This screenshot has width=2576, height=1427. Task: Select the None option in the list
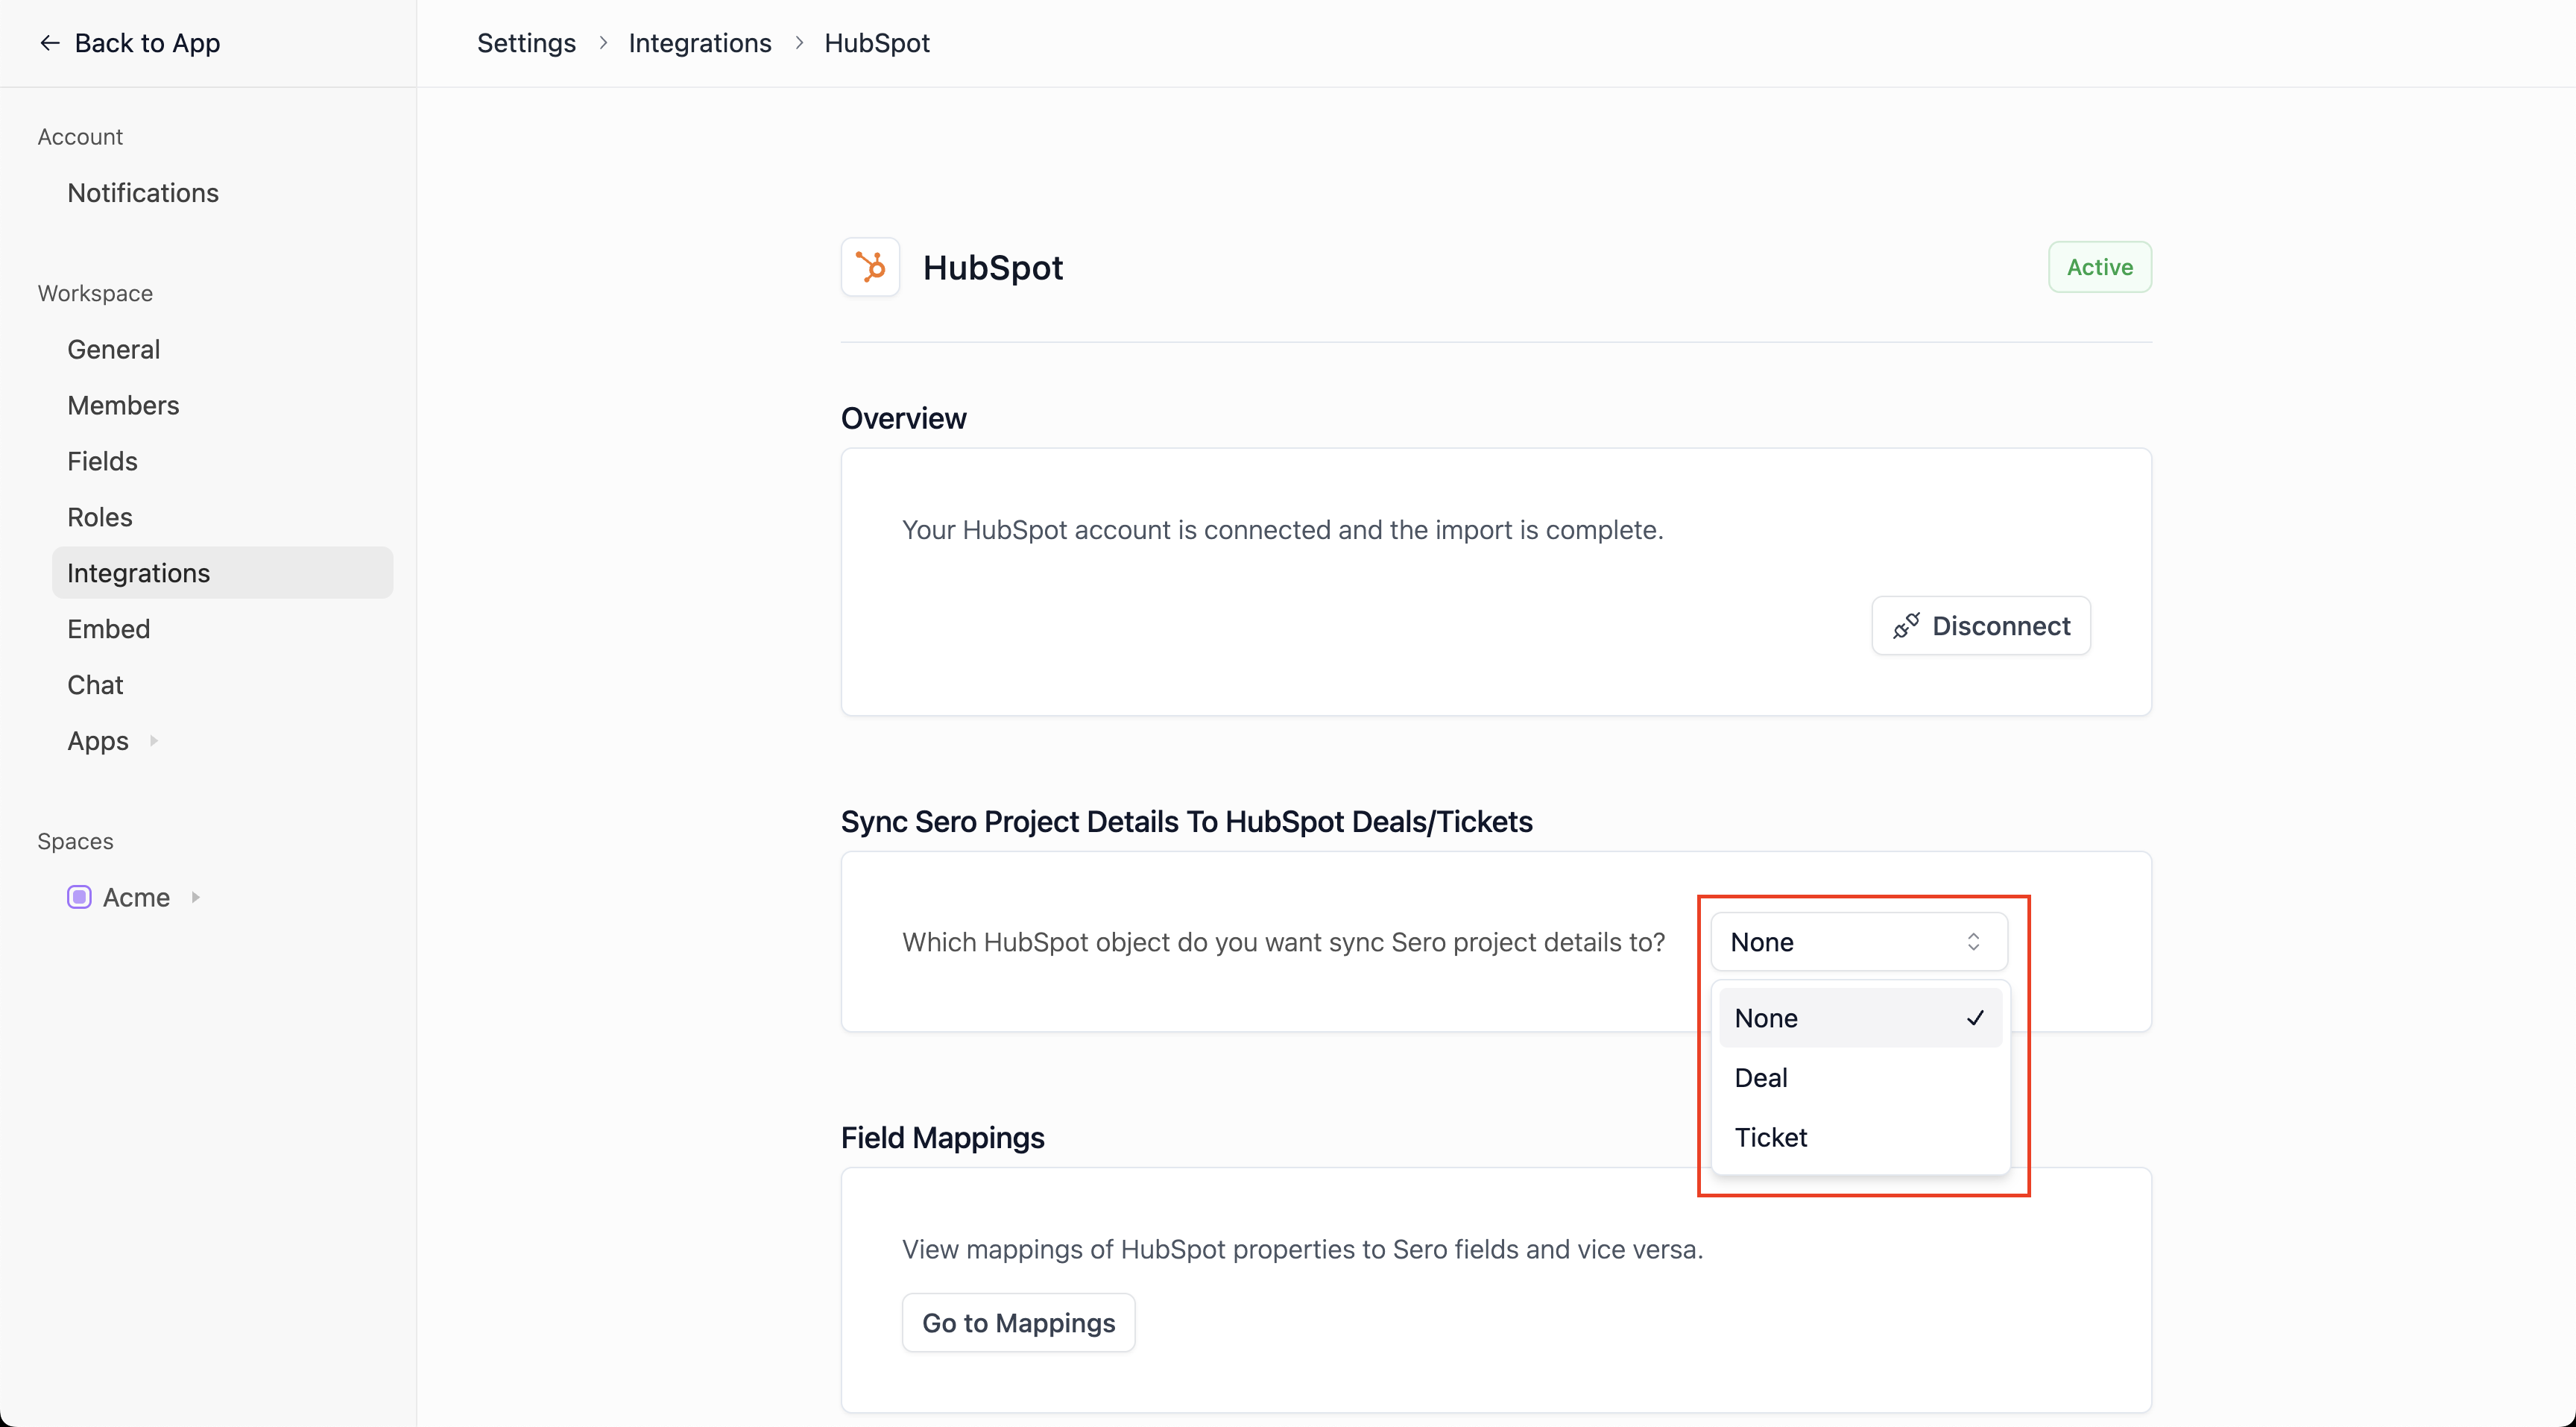(x=1767, y=1018)
